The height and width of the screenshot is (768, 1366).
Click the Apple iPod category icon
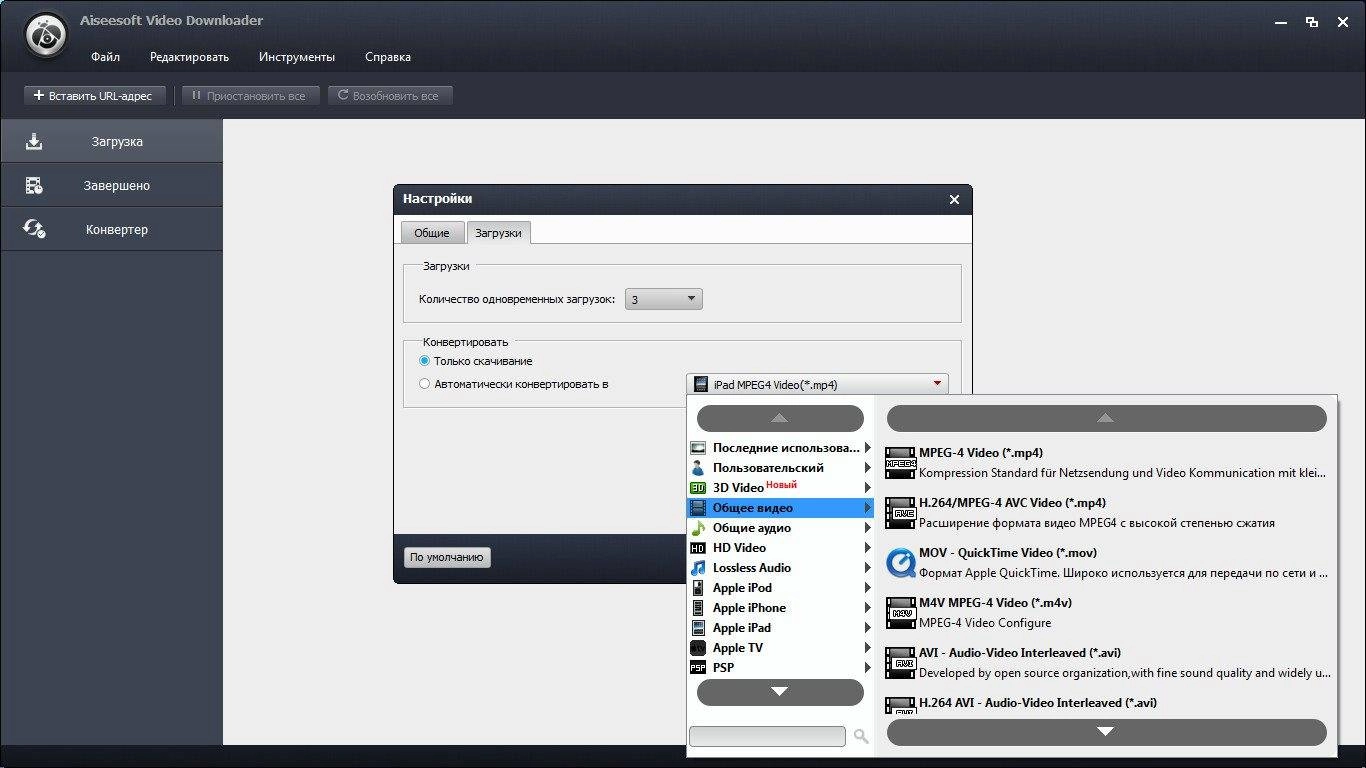point(698,588)
